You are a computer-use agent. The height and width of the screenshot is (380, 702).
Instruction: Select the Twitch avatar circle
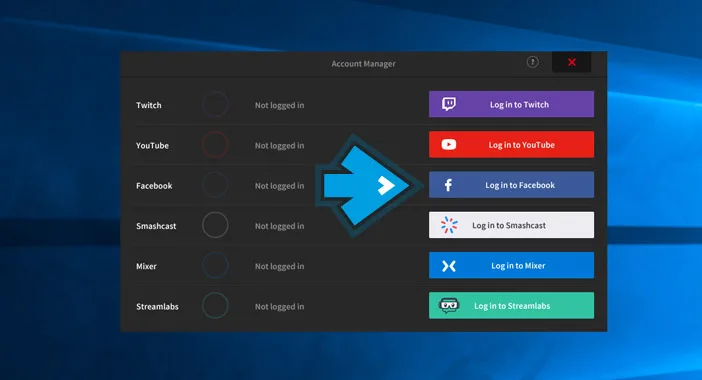(x=215, y=104)
